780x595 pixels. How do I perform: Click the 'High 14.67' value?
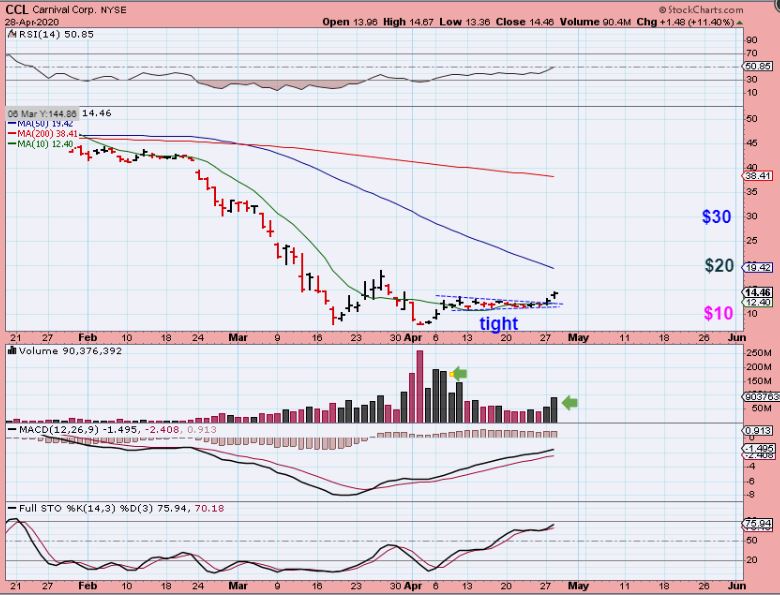(409, 22)
